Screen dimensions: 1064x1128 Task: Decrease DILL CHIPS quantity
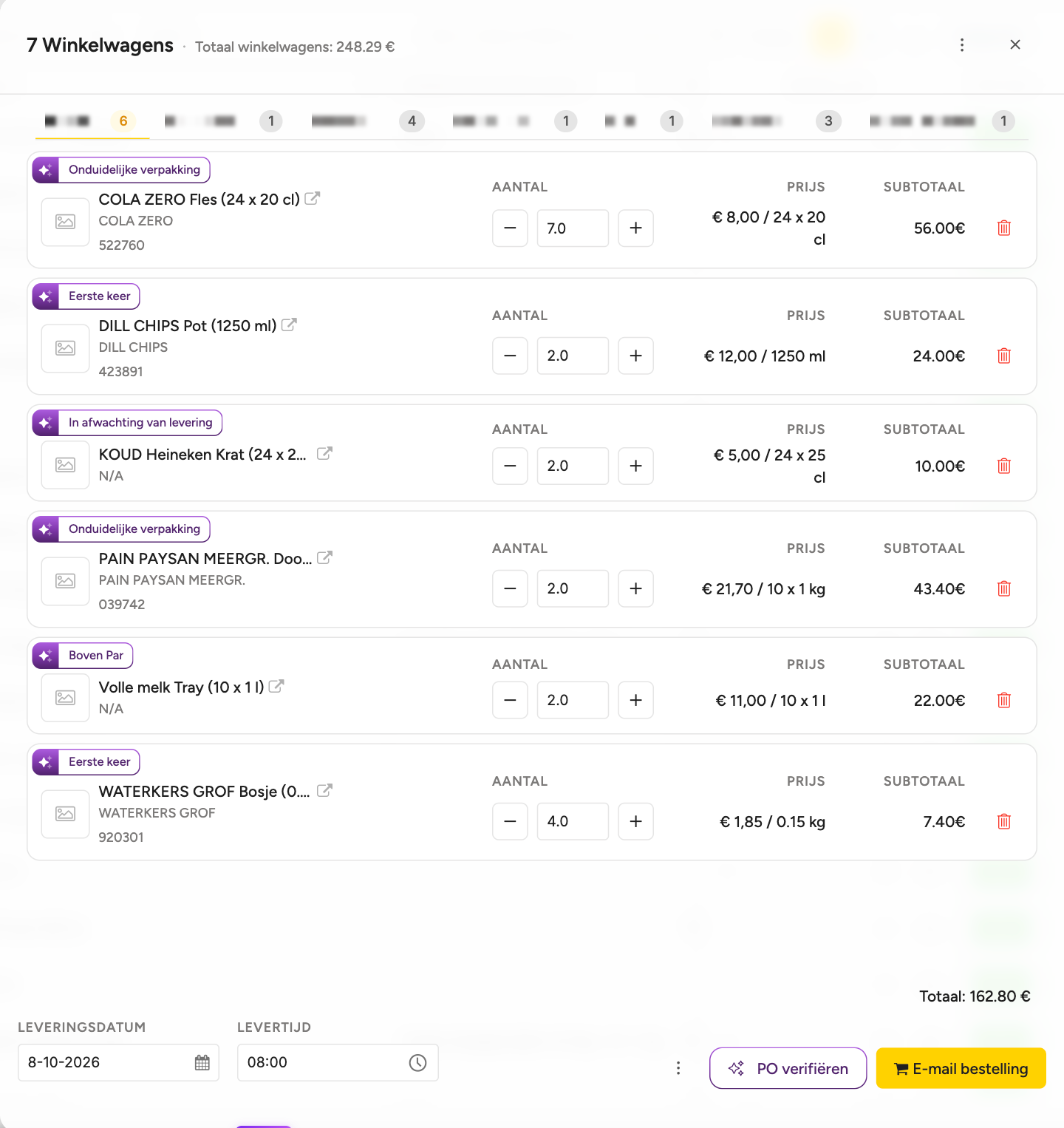(510, 355)
